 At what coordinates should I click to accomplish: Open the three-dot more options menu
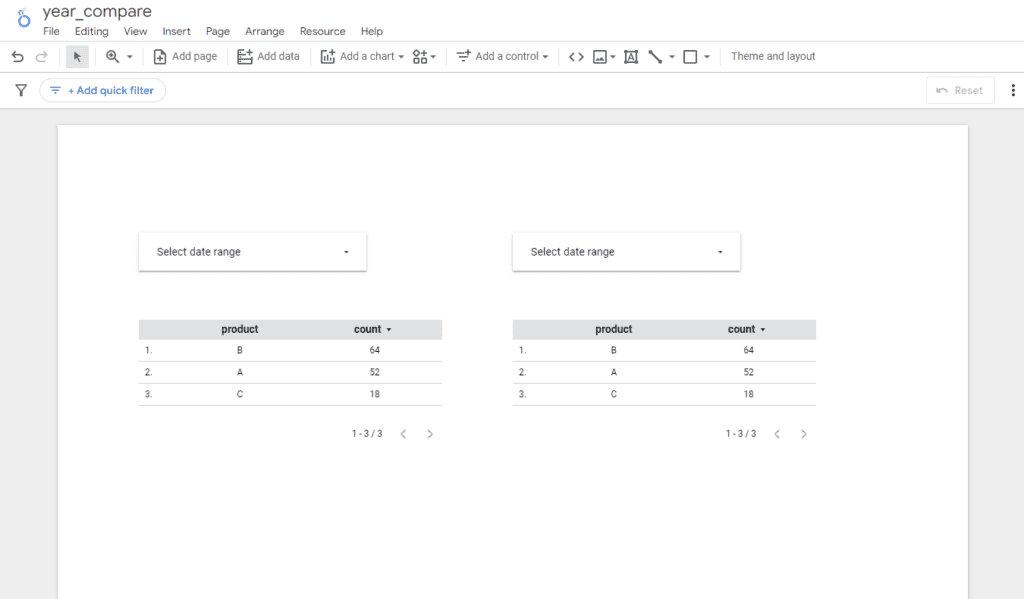click(x=1013, y=90)
